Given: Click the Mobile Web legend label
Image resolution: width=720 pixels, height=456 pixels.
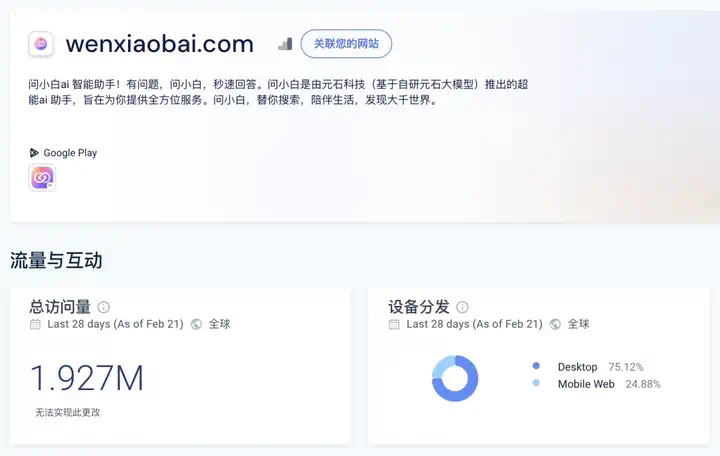Looking at the screenshot, I should click(x=586, y=384).
